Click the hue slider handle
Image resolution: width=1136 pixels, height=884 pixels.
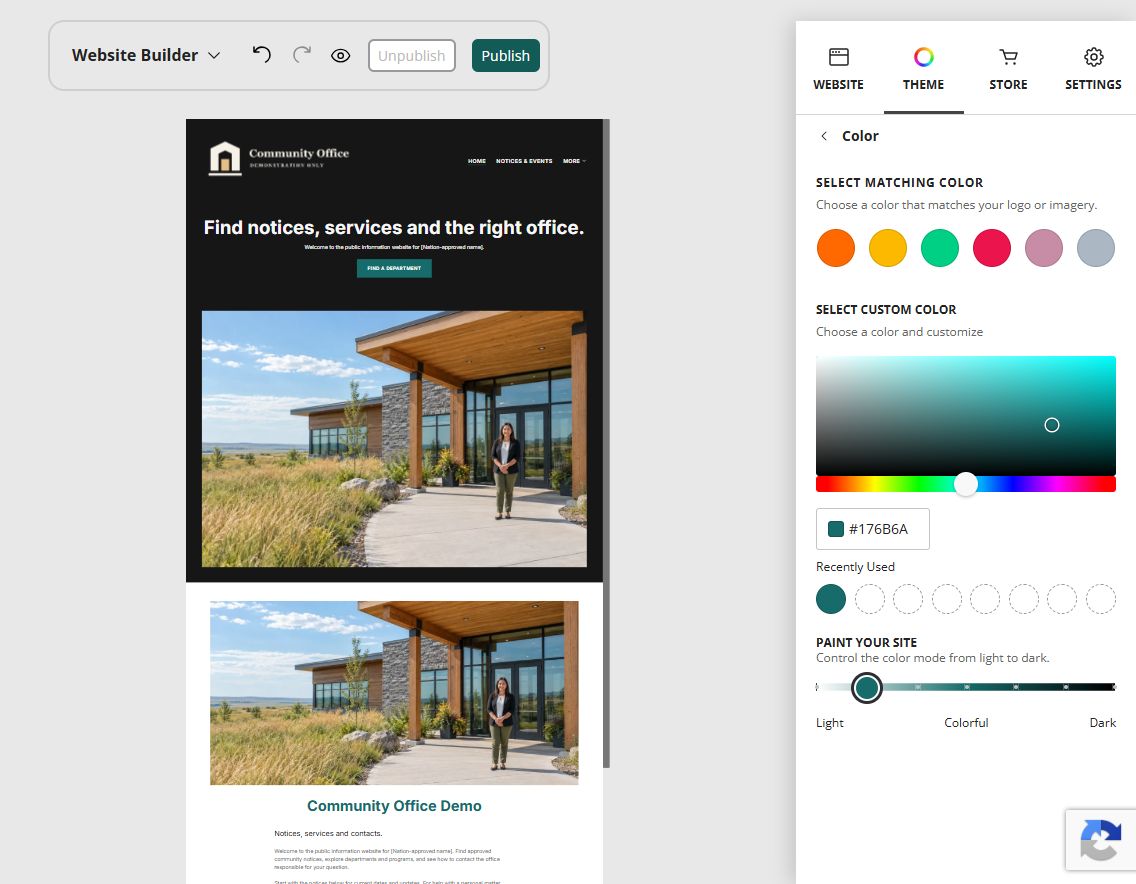pyautogui.click(x=966, y=484)
